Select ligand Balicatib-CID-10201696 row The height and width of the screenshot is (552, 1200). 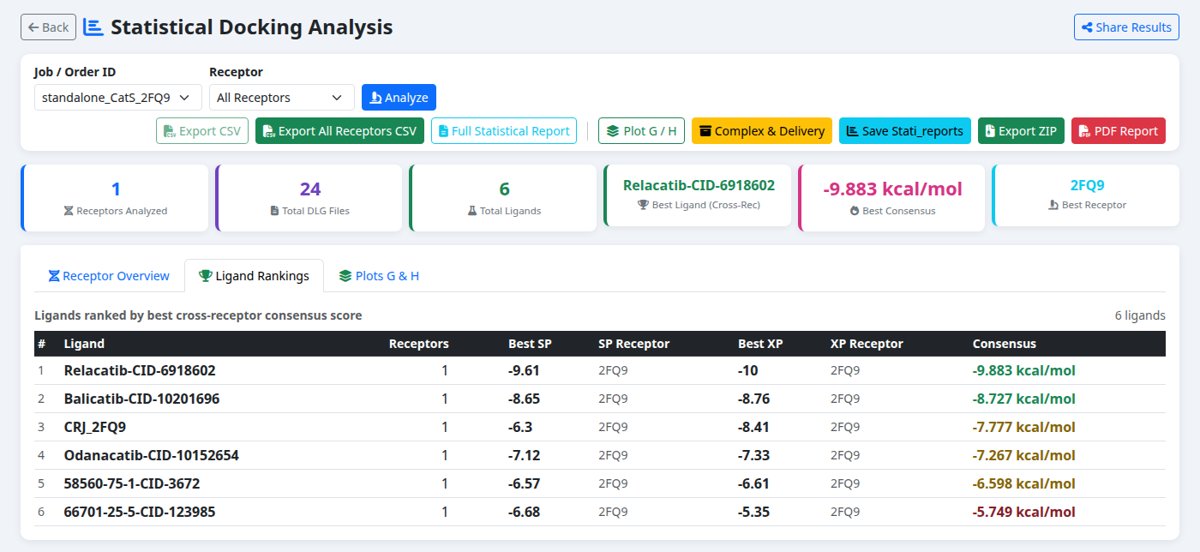pyautogui.click(x=600, y=398)
